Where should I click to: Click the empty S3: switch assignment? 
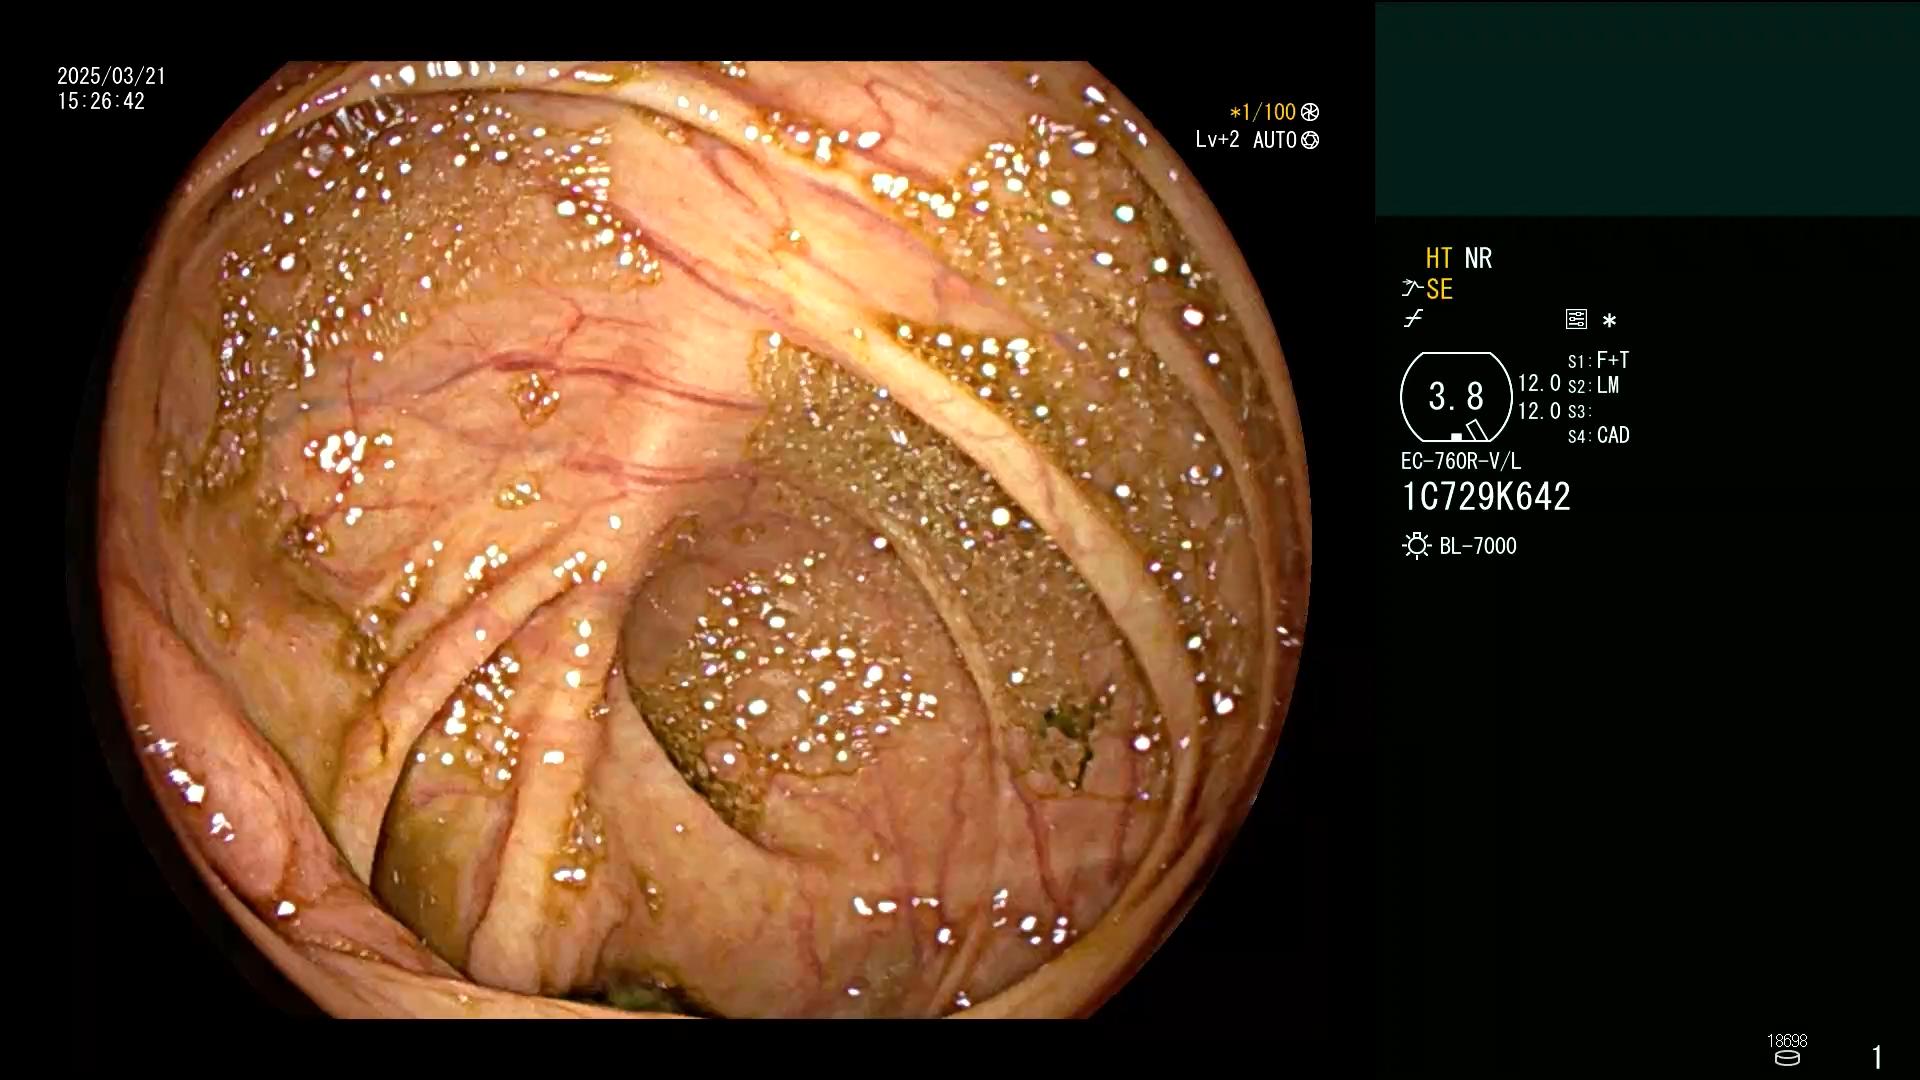pos(1578,412)
